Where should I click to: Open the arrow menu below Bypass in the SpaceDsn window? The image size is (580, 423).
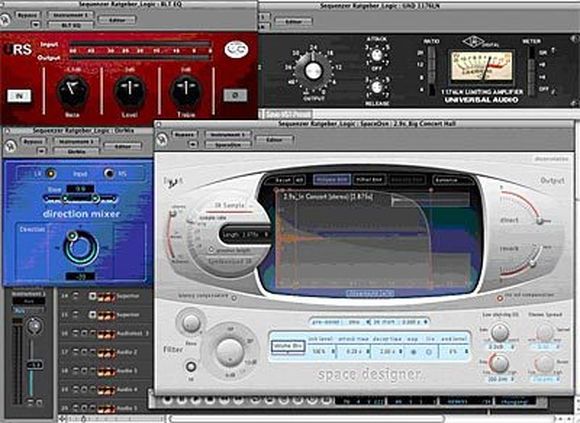pos(192,145)
